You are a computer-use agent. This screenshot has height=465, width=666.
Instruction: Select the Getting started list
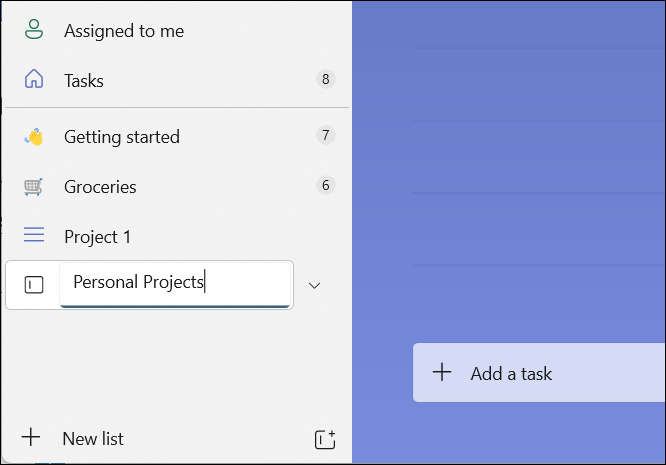pos(122,137)
